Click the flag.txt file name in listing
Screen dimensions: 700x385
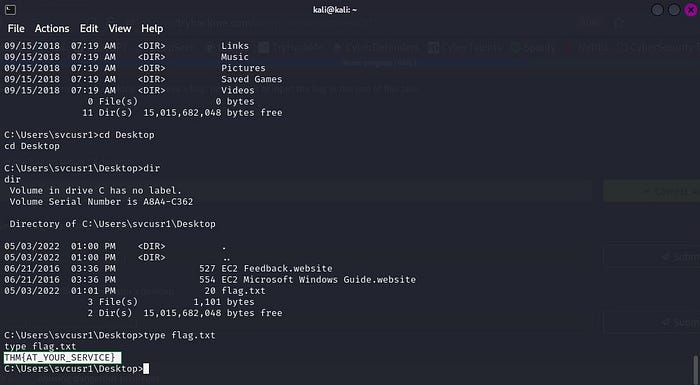[x=243, y=291]
